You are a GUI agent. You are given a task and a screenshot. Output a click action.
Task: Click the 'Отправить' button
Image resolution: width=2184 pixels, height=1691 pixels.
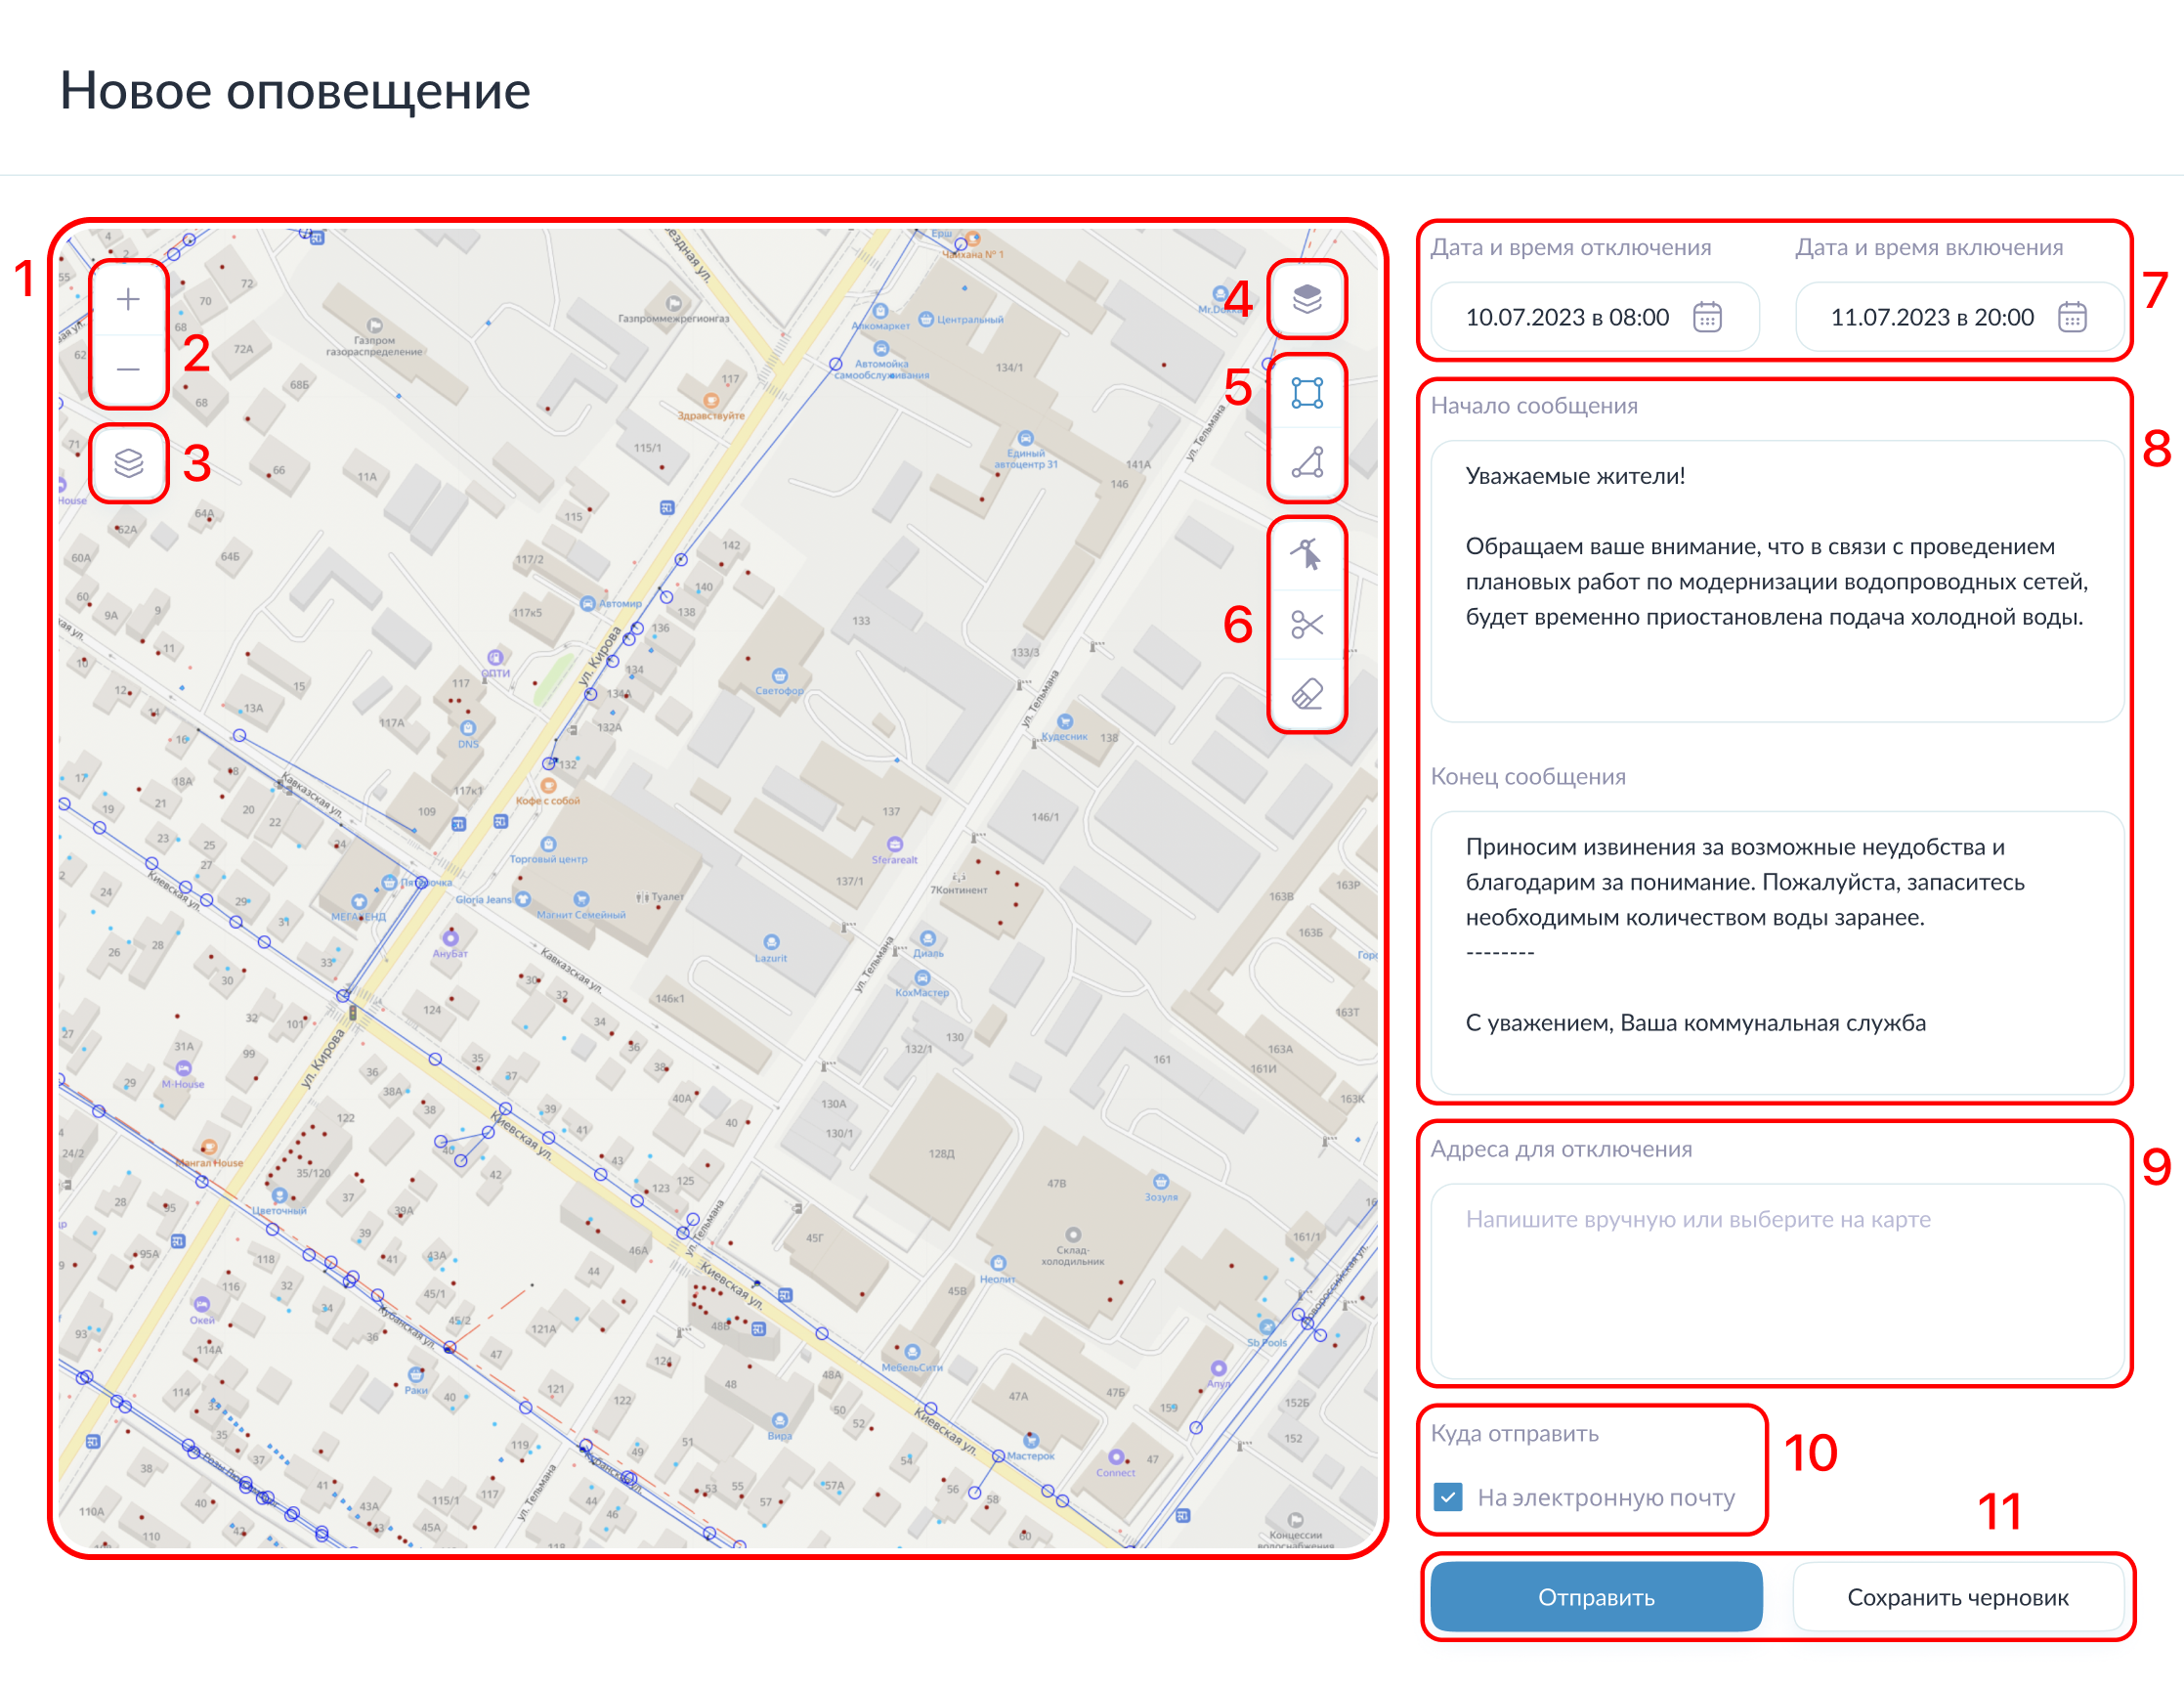coord(1596,1597)
